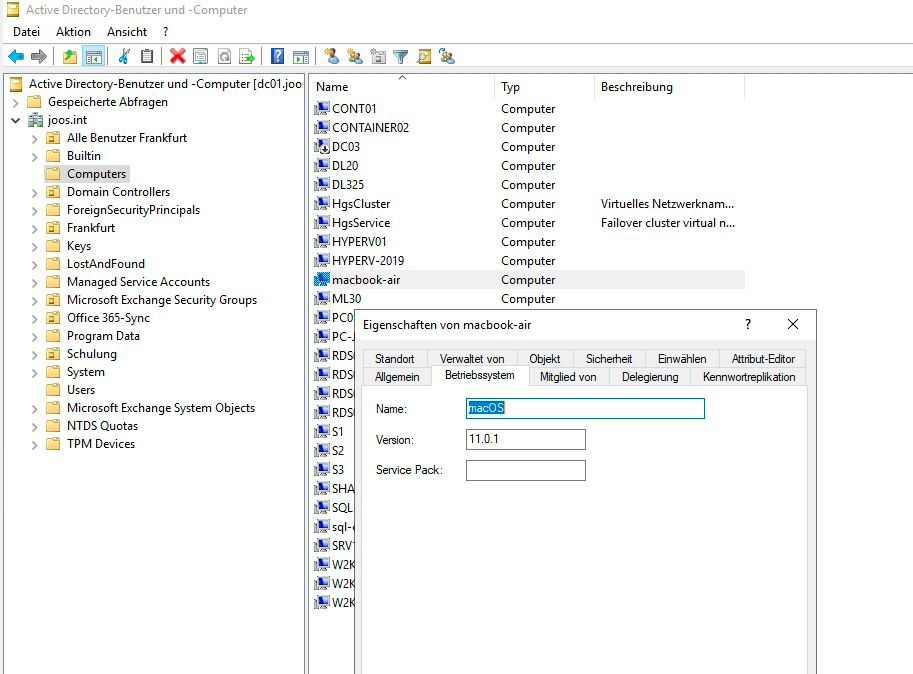Select HYPERV-2019 in computer list
Viewport: 913px width, 674px height.
pyautogui.click(x=368, y=261)
